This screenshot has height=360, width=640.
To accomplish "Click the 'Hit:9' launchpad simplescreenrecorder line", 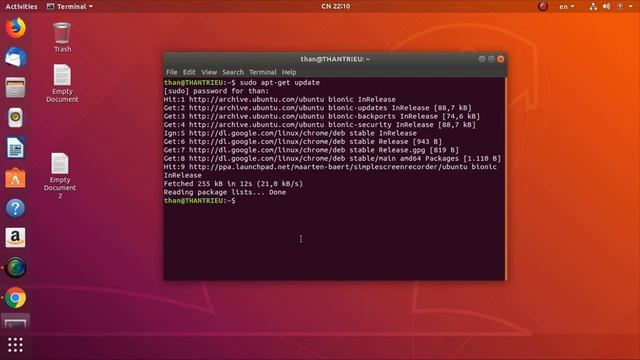I will 330,167.
